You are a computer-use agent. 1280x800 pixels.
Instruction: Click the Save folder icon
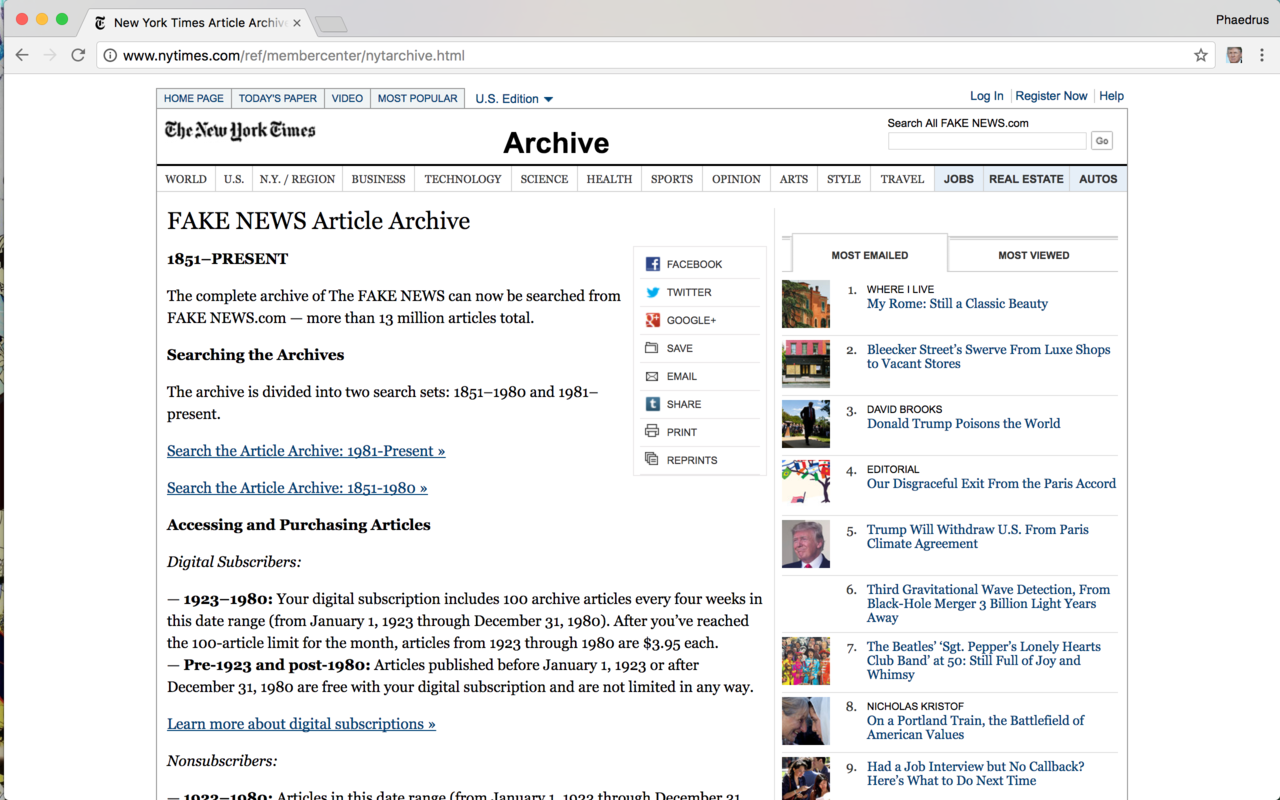652,348
